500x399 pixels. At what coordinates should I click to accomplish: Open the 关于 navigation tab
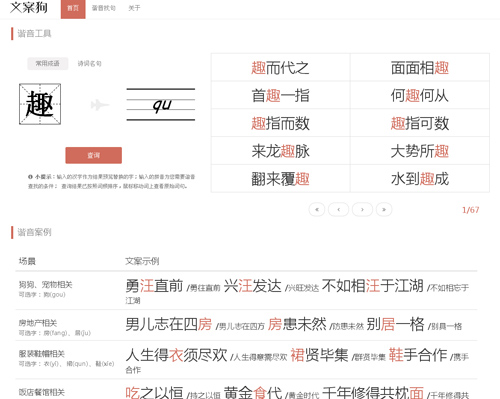(134, 8)
